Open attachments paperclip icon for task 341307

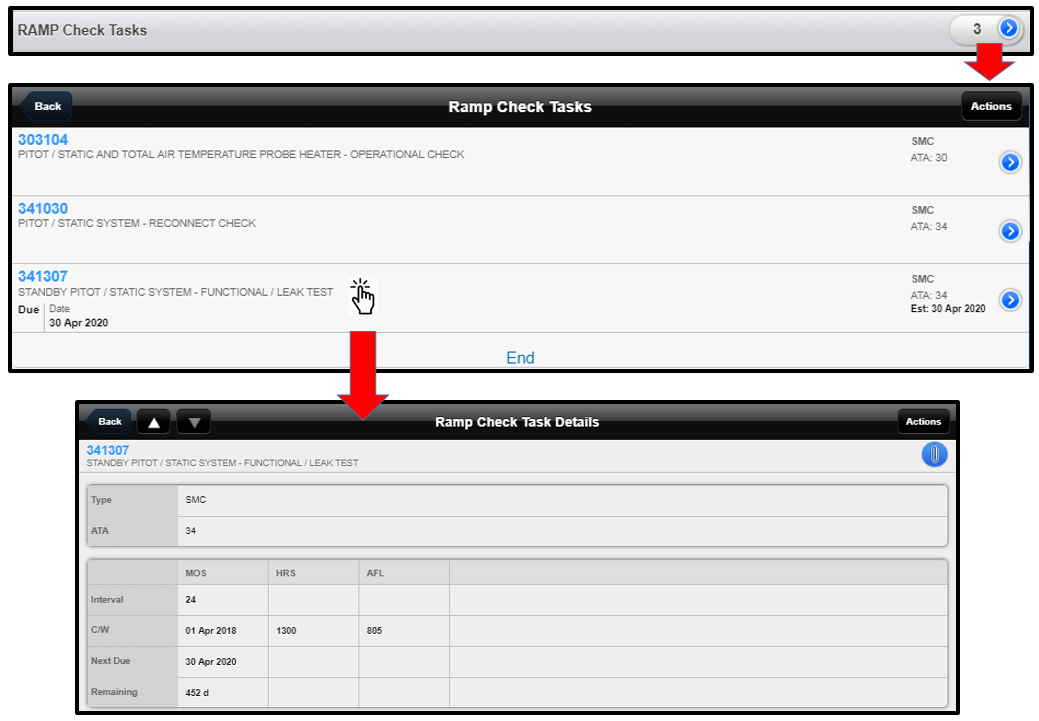tap(934, 455)
